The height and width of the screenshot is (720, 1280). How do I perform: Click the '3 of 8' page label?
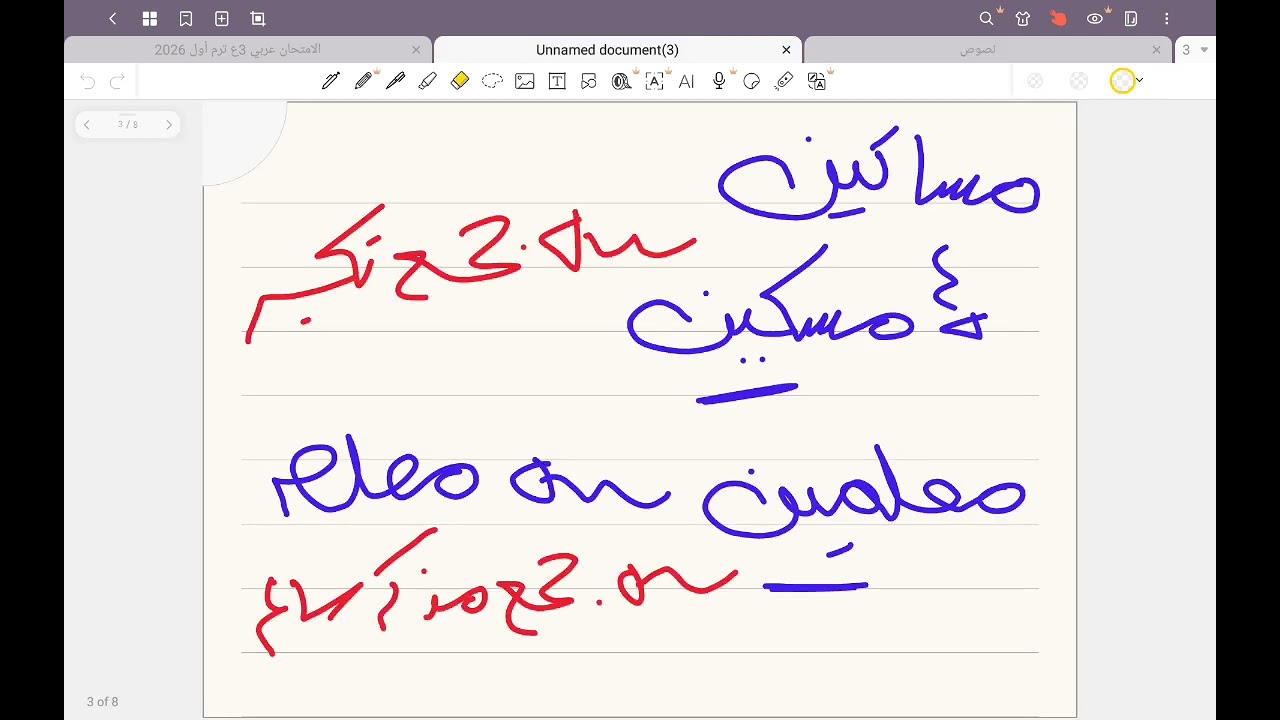[102, 702]
